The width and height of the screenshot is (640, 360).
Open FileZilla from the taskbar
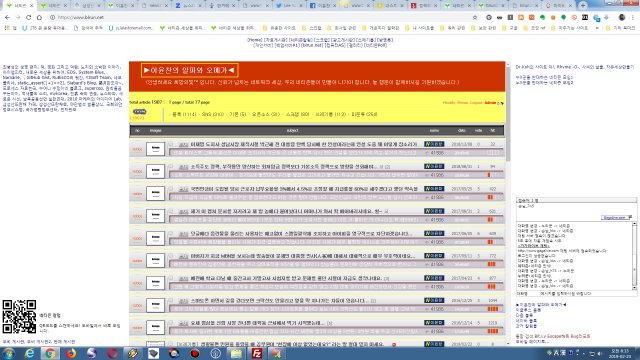coord(257,353)
